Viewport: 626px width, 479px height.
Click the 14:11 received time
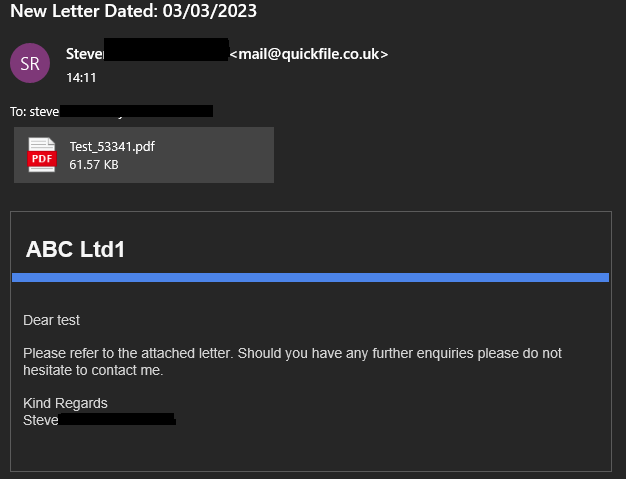coord(81,77)
